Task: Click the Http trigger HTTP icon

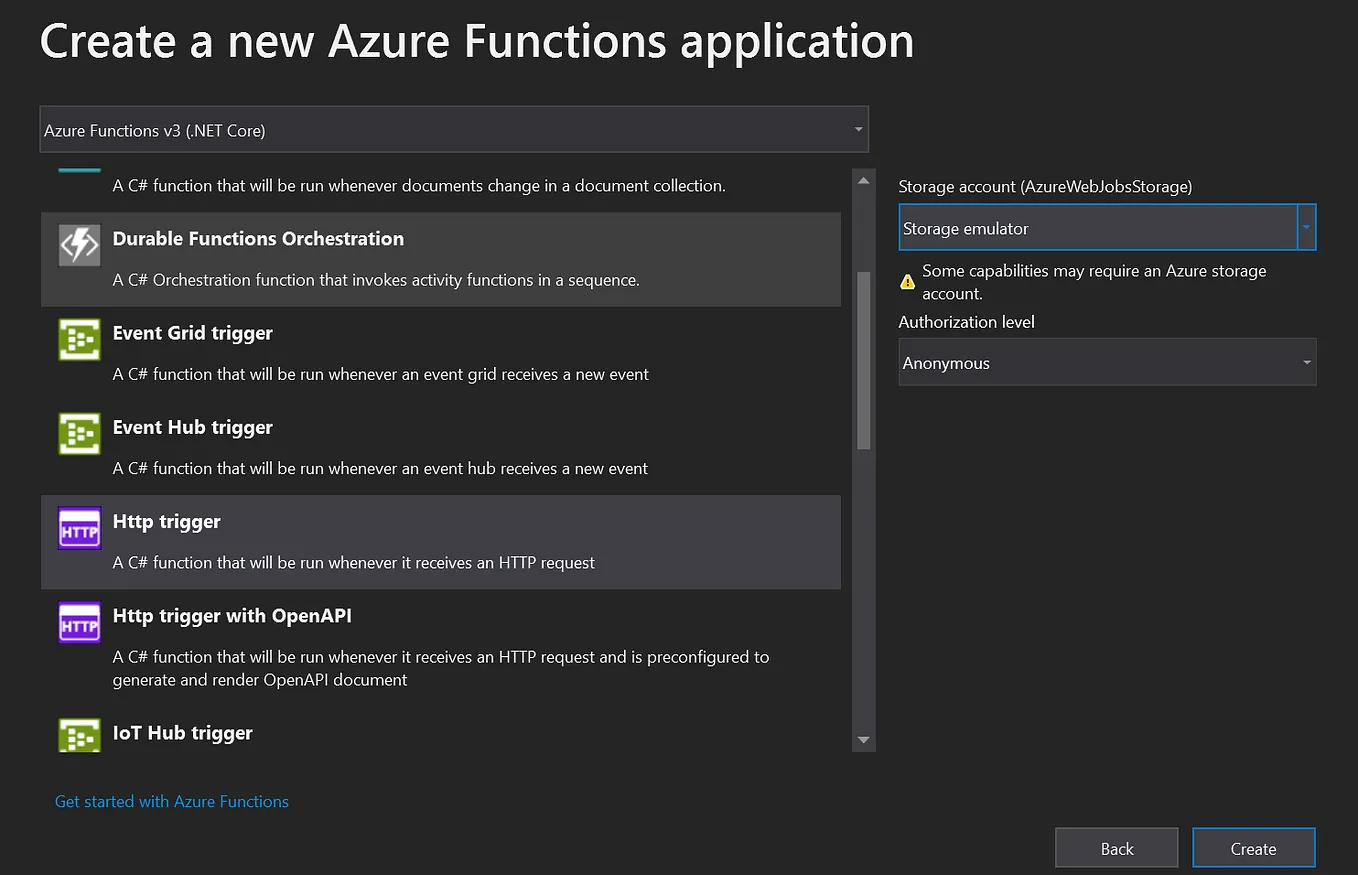Action: tap(79, 528)
